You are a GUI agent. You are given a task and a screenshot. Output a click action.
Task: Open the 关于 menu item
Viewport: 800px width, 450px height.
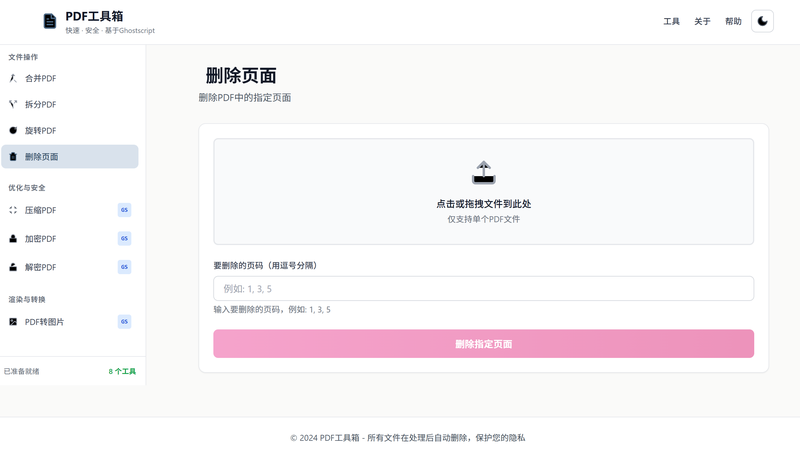(x=702, y=21)
